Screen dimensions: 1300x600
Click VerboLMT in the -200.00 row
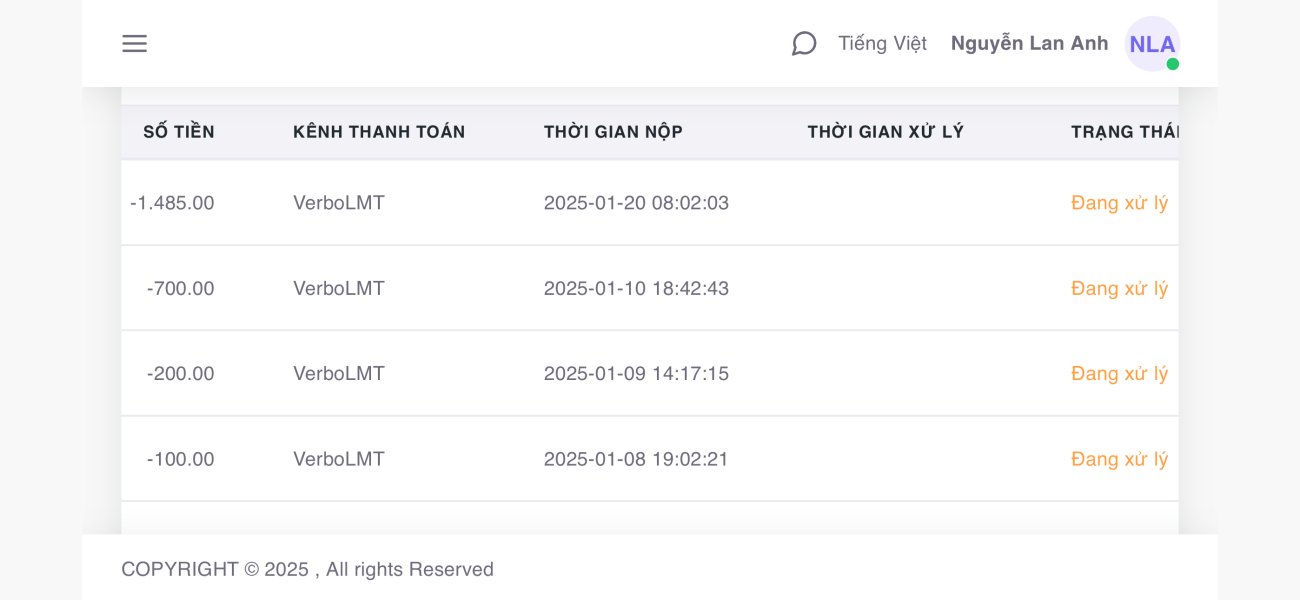339,374
